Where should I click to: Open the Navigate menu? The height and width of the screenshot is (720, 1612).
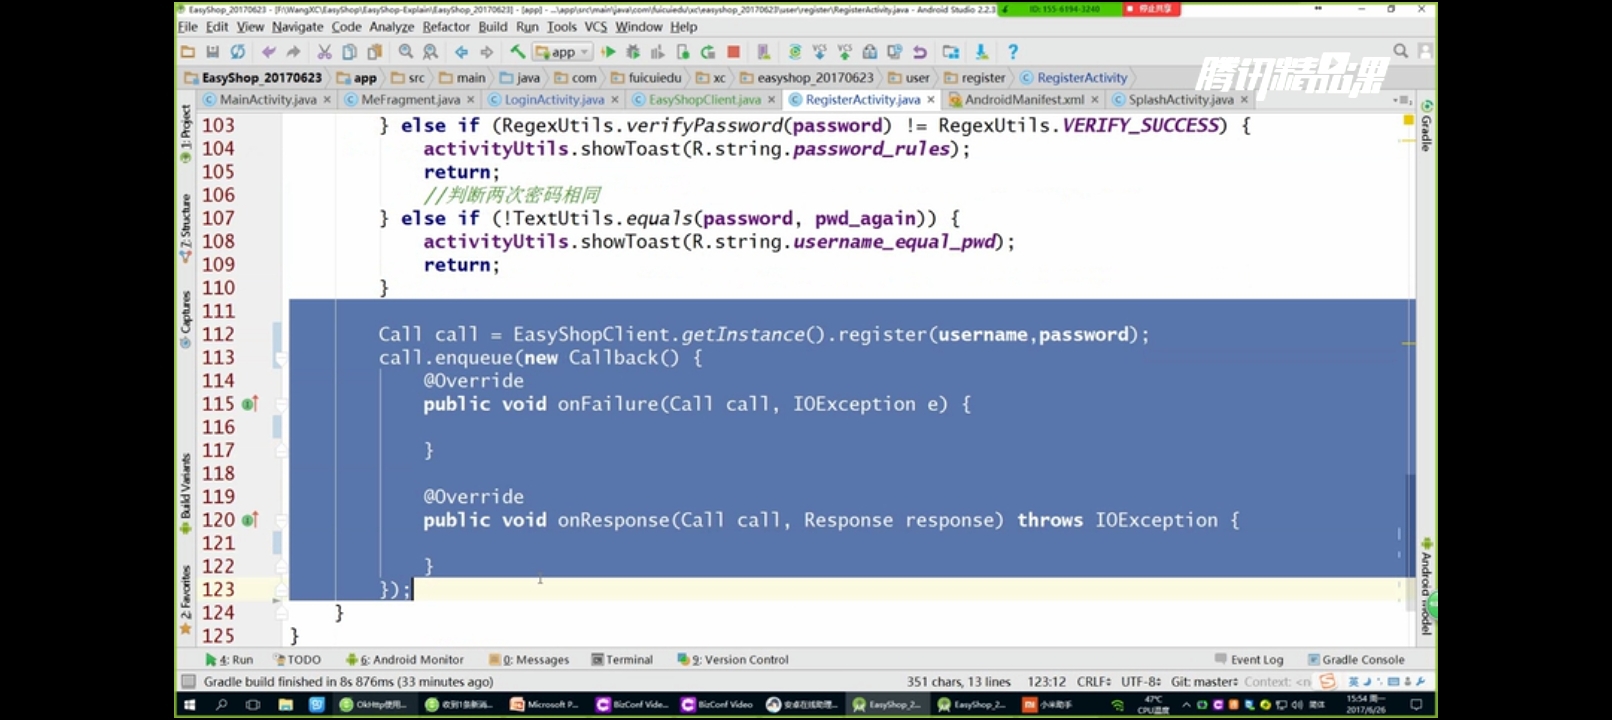297,27
